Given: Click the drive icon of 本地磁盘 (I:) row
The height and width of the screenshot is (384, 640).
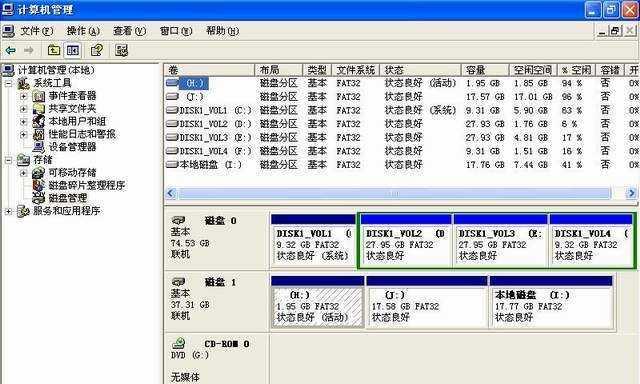Looking at the screenshot, I should point(172,164).
